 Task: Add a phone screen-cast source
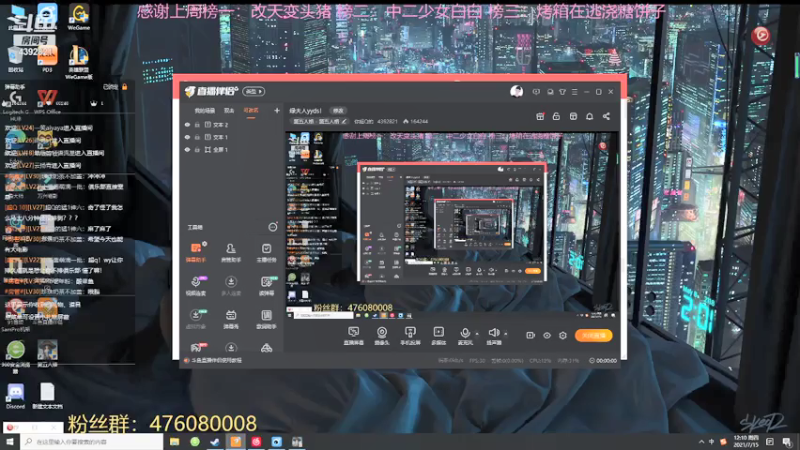pos(410,336)
